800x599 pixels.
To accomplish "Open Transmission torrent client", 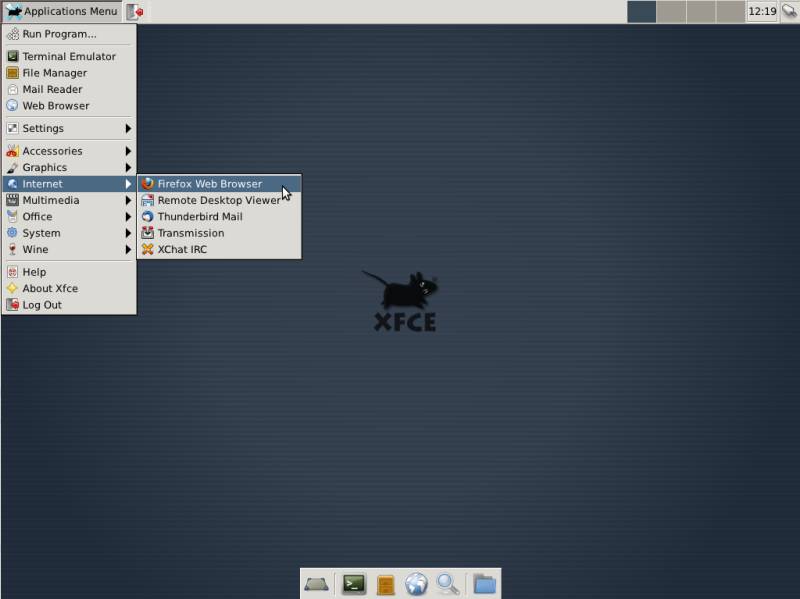I will coord(219,233).
